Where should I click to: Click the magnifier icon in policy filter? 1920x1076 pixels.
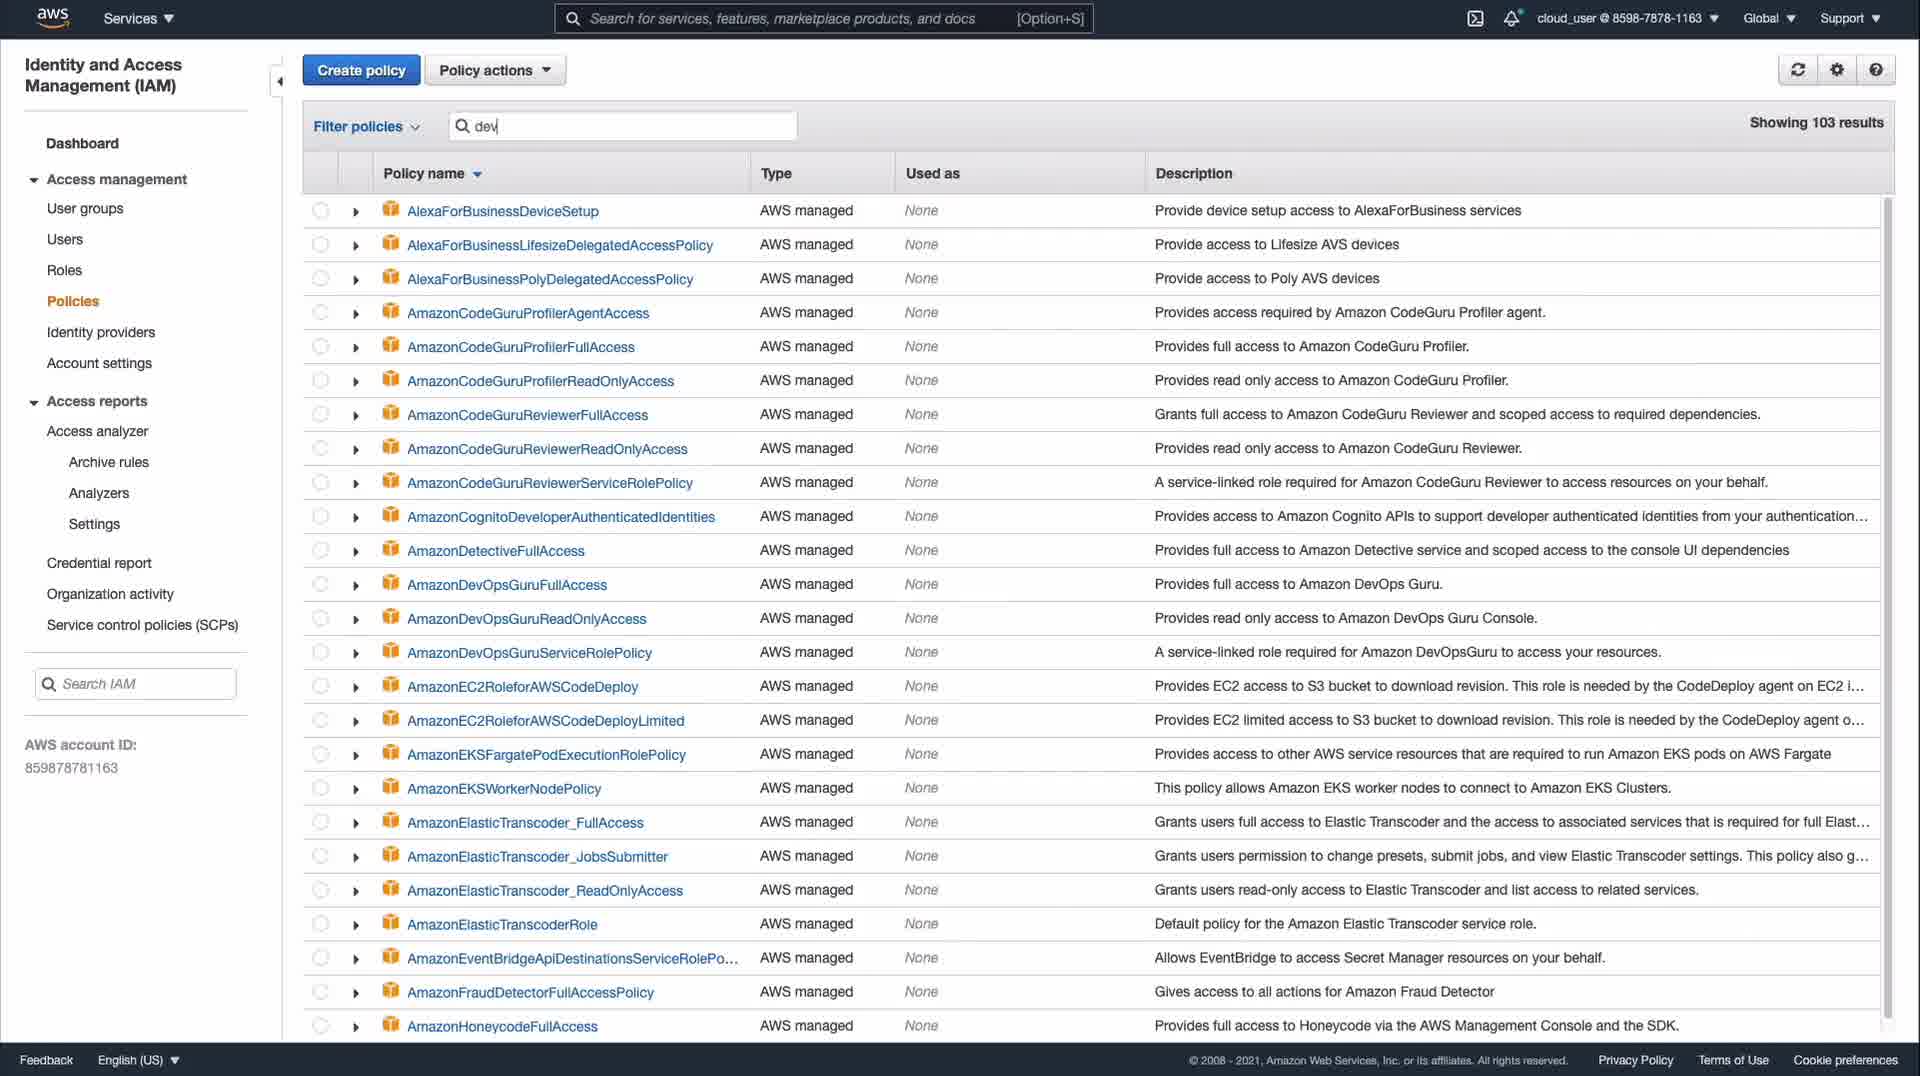tap(462, 126)
